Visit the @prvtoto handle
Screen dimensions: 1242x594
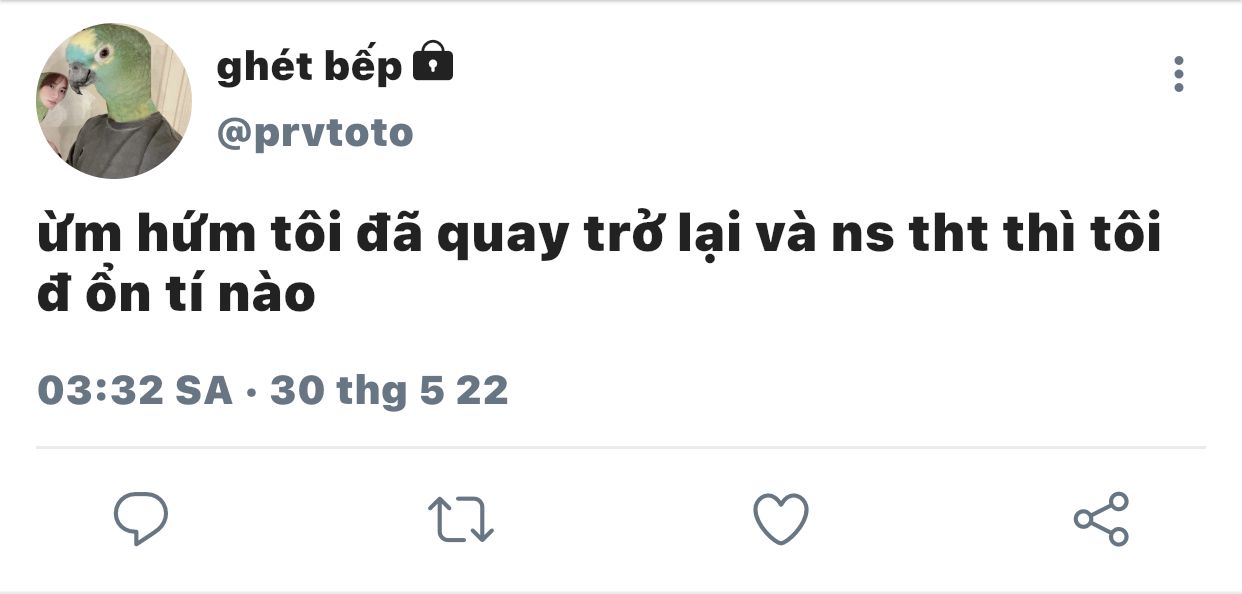[x=315, y=133]
